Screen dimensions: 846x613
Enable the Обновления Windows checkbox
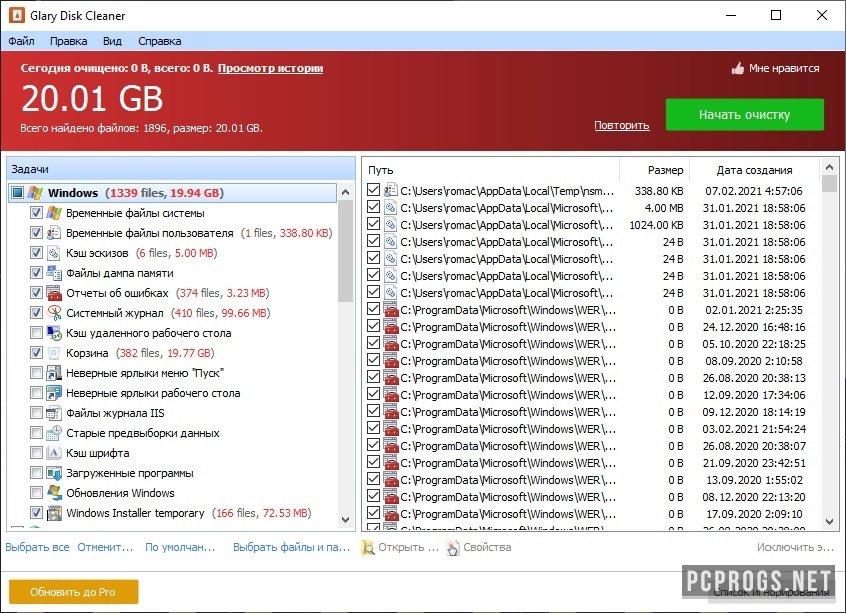pos(36,493)
